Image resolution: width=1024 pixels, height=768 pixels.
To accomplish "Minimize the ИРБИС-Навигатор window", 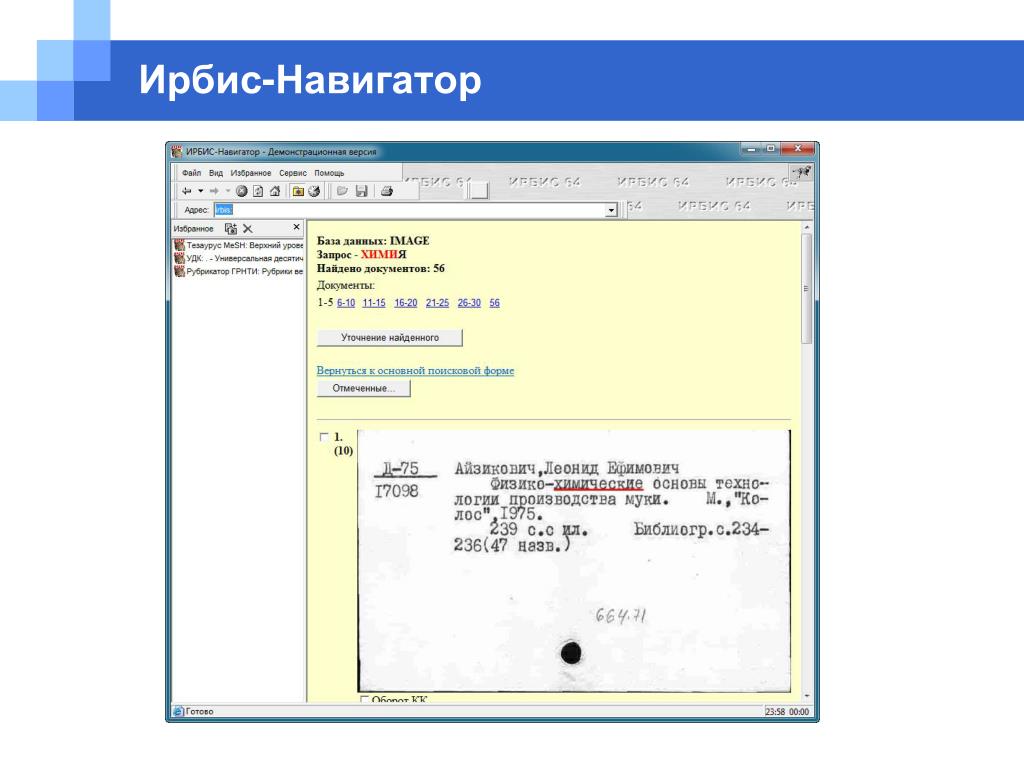I will (751, 149).
